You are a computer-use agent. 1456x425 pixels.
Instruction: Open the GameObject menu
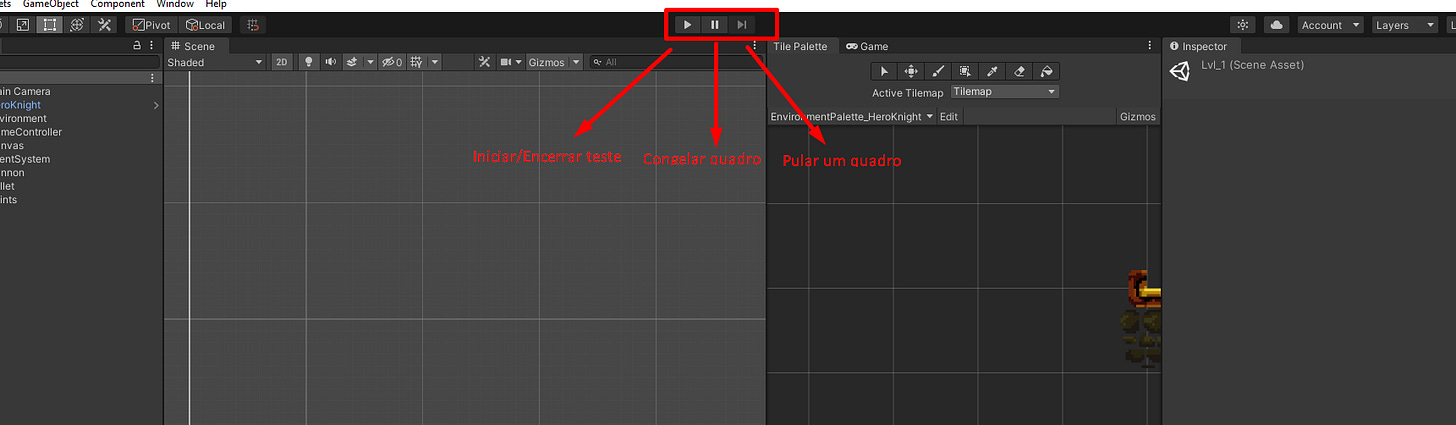coord(51,4)
